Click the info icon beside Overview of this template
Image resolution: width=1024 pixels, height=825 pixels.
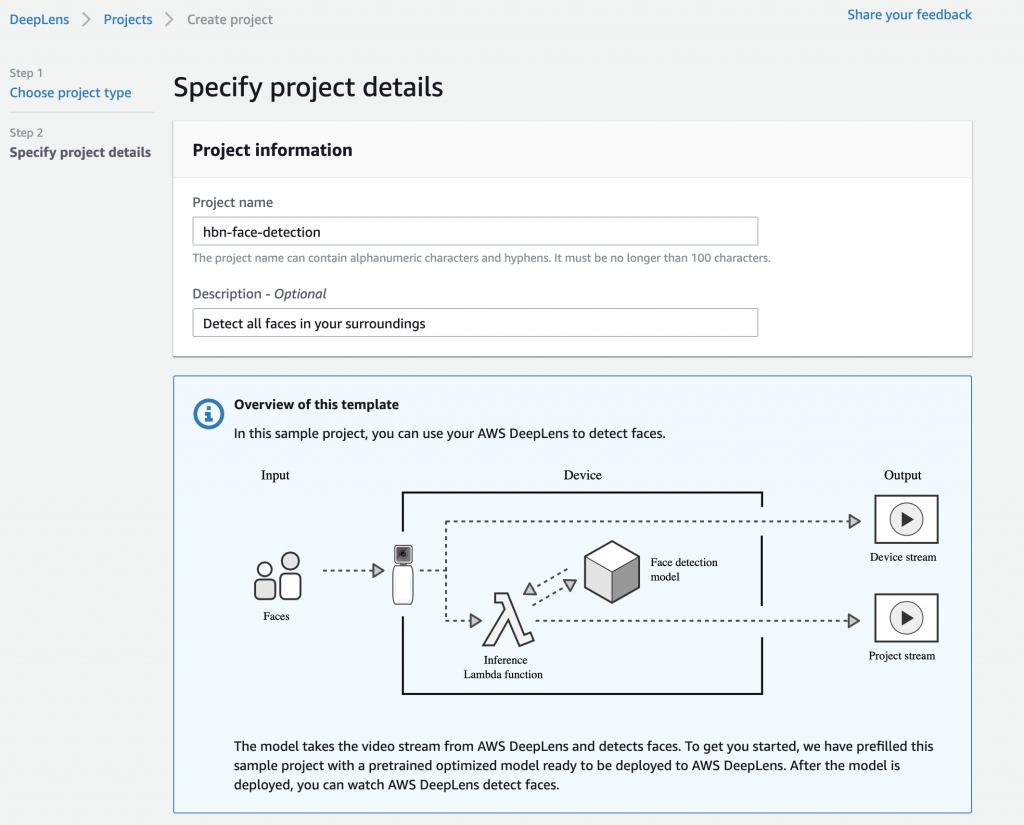tap(208, 413)
